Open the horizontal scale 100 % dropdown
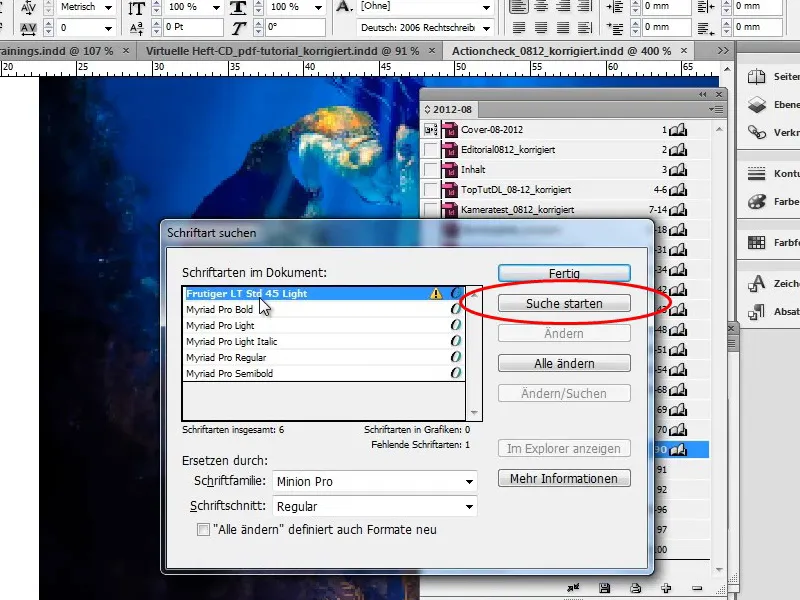The height and width of the screenshot is (600, 800). click(318, 8)
